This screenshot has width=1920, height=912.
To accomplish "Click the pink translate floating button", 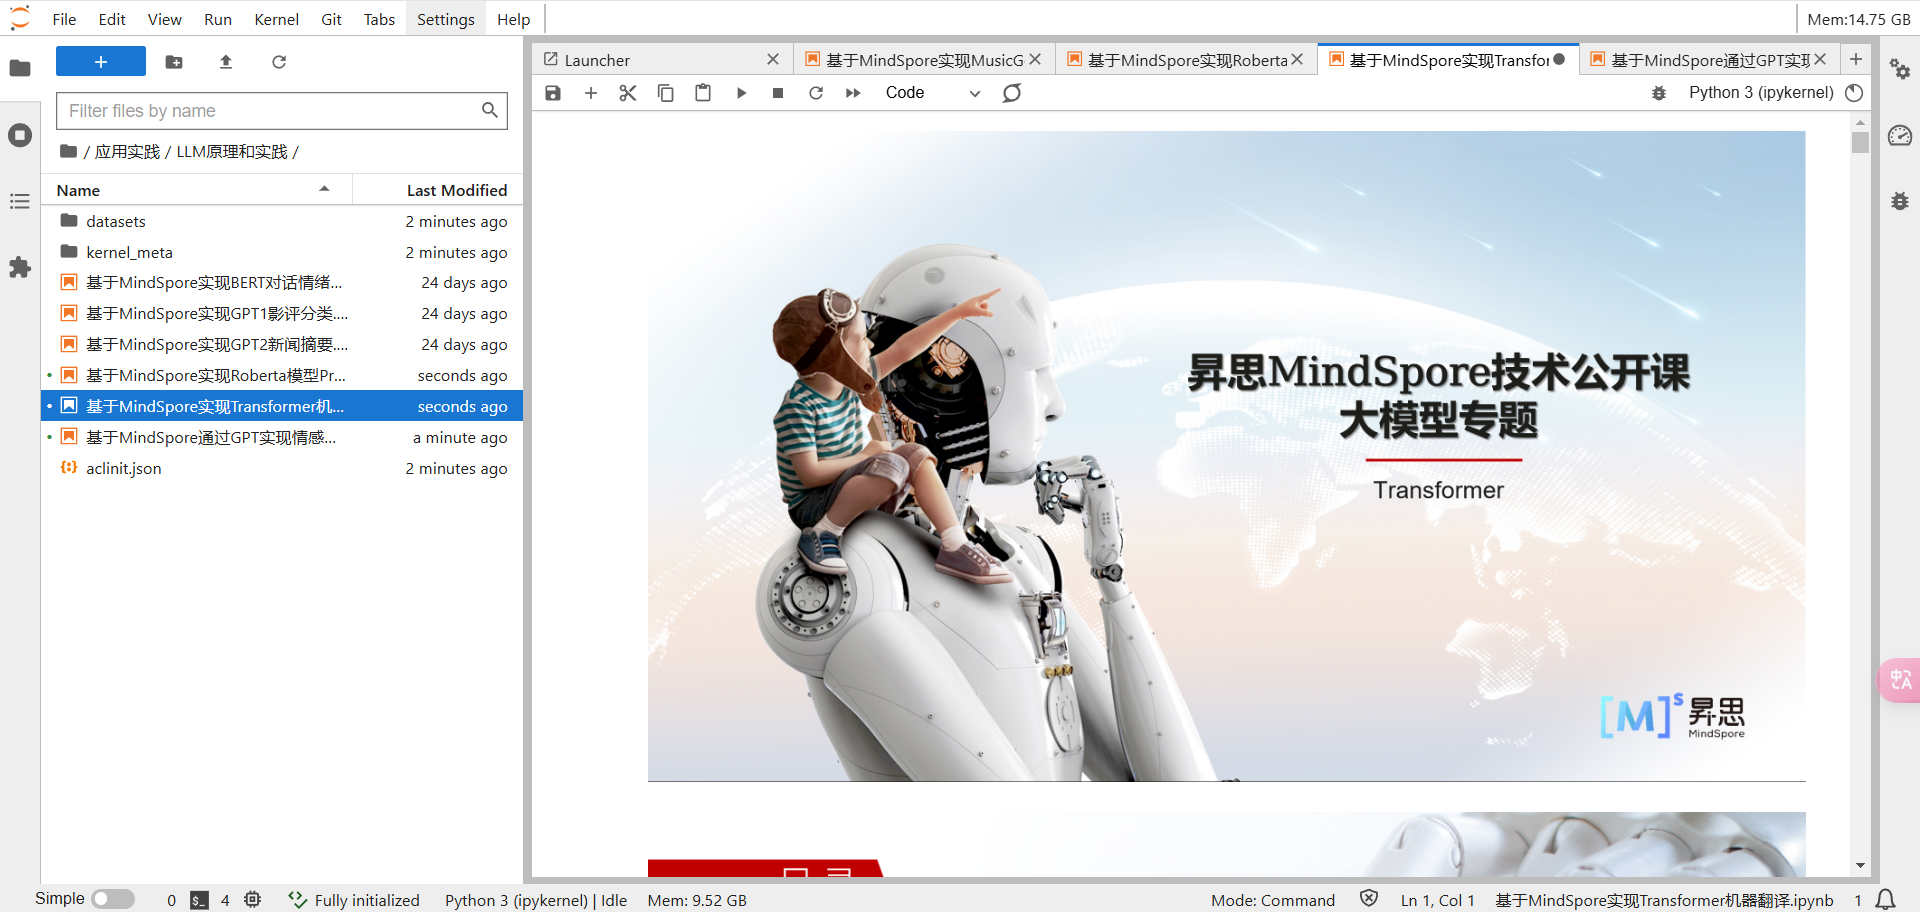I will click(1900, 680).
